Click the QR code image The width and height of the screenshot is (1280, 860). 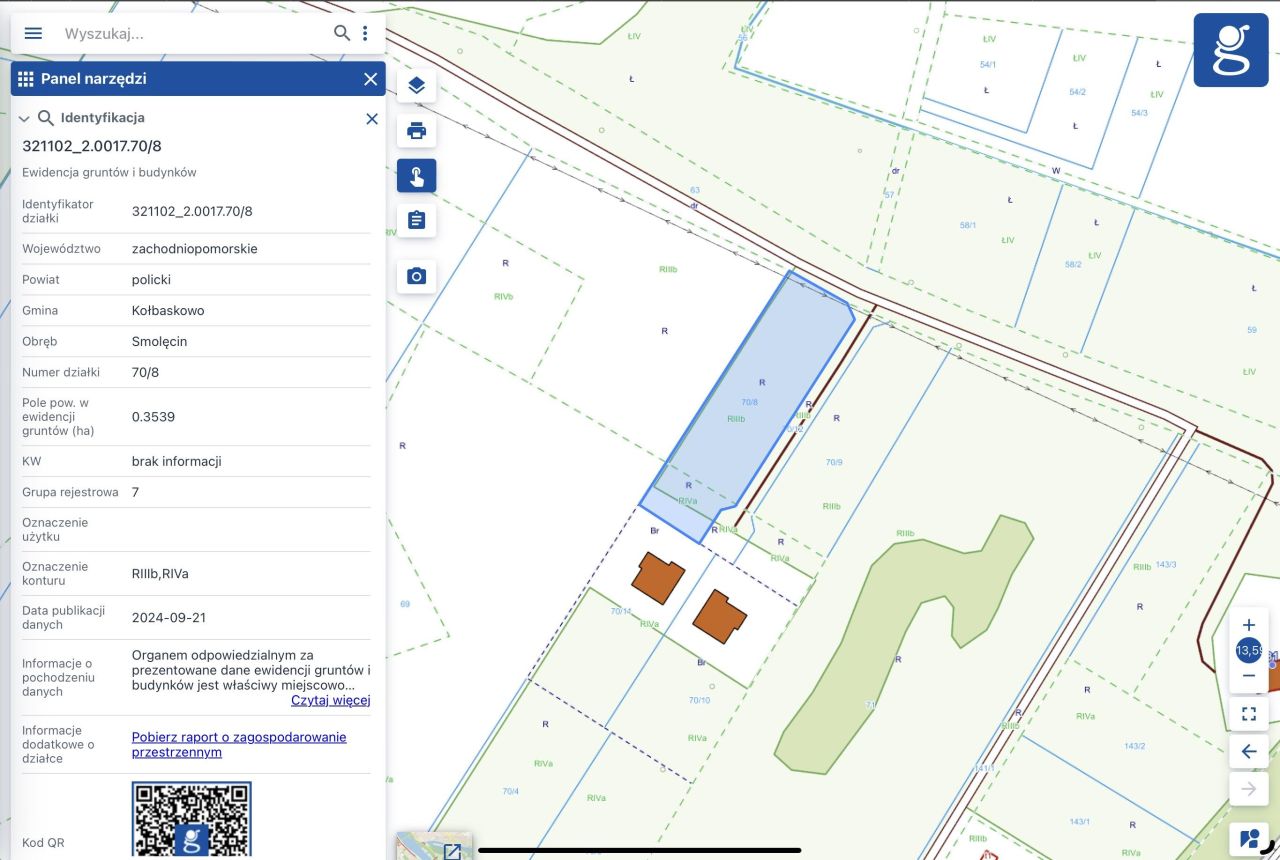191,820
